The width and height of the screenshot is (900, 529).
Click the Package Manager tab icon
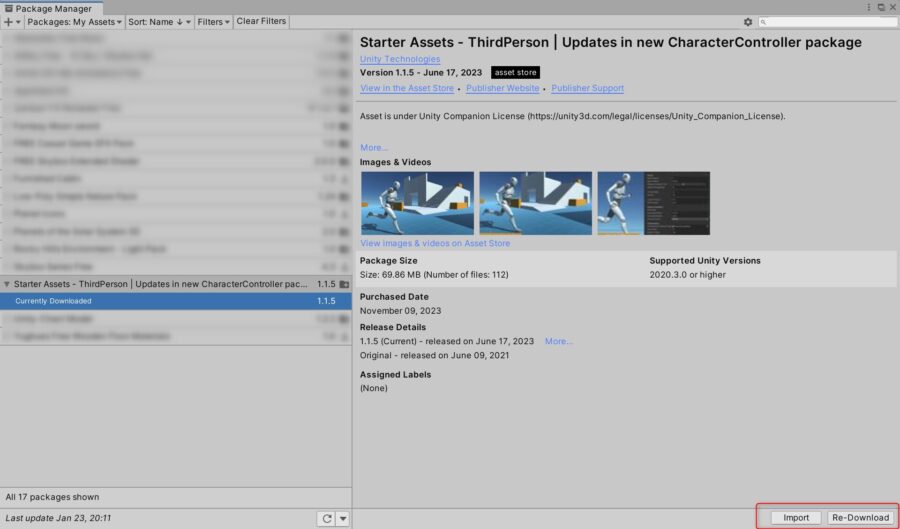[x=9, y=9]
